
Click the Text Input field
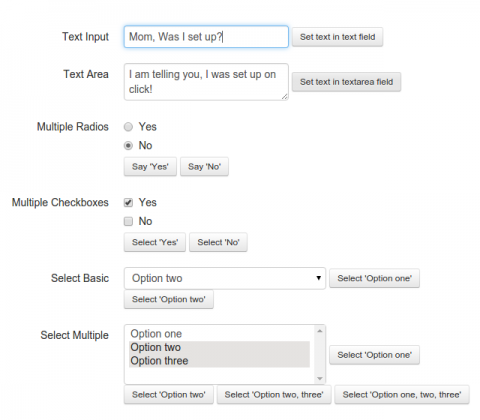coord(206,37)
